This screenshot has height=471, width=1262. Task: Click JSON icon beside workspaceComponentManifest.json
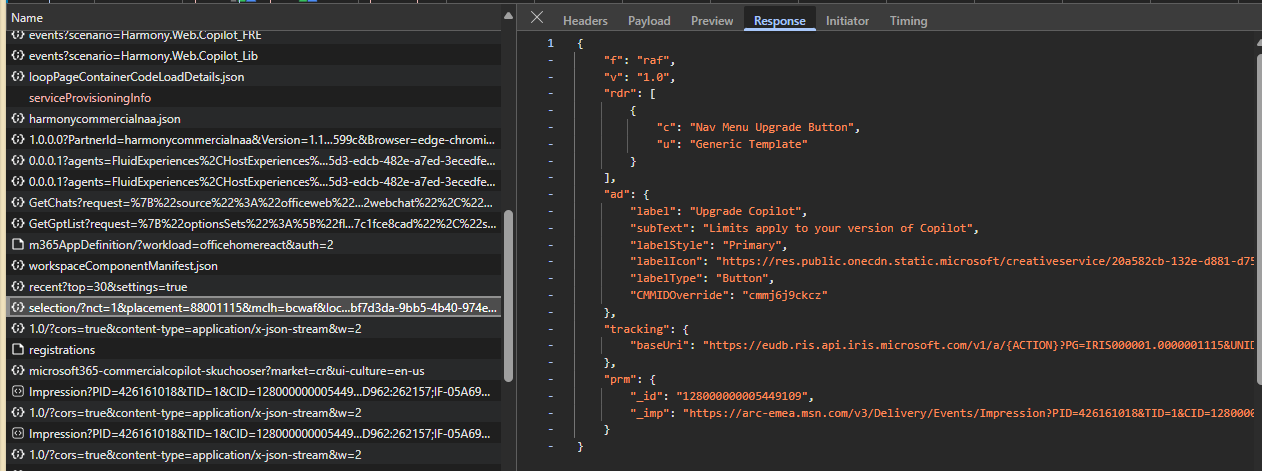coord(17,266)
